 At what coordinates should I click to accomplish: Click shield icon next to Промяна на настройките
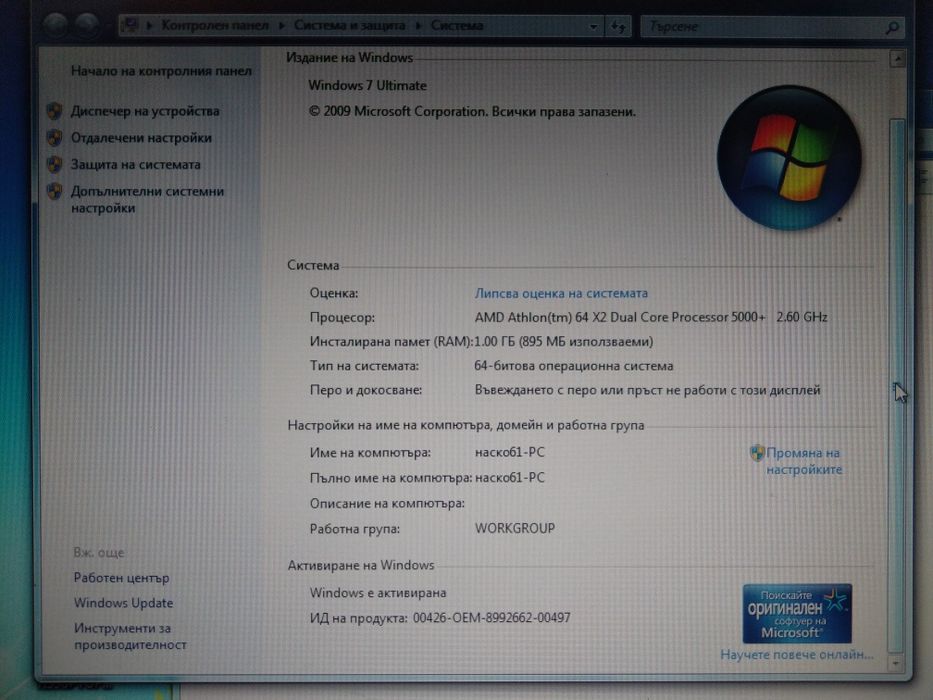pyautogui.click(x=757, y=454)
